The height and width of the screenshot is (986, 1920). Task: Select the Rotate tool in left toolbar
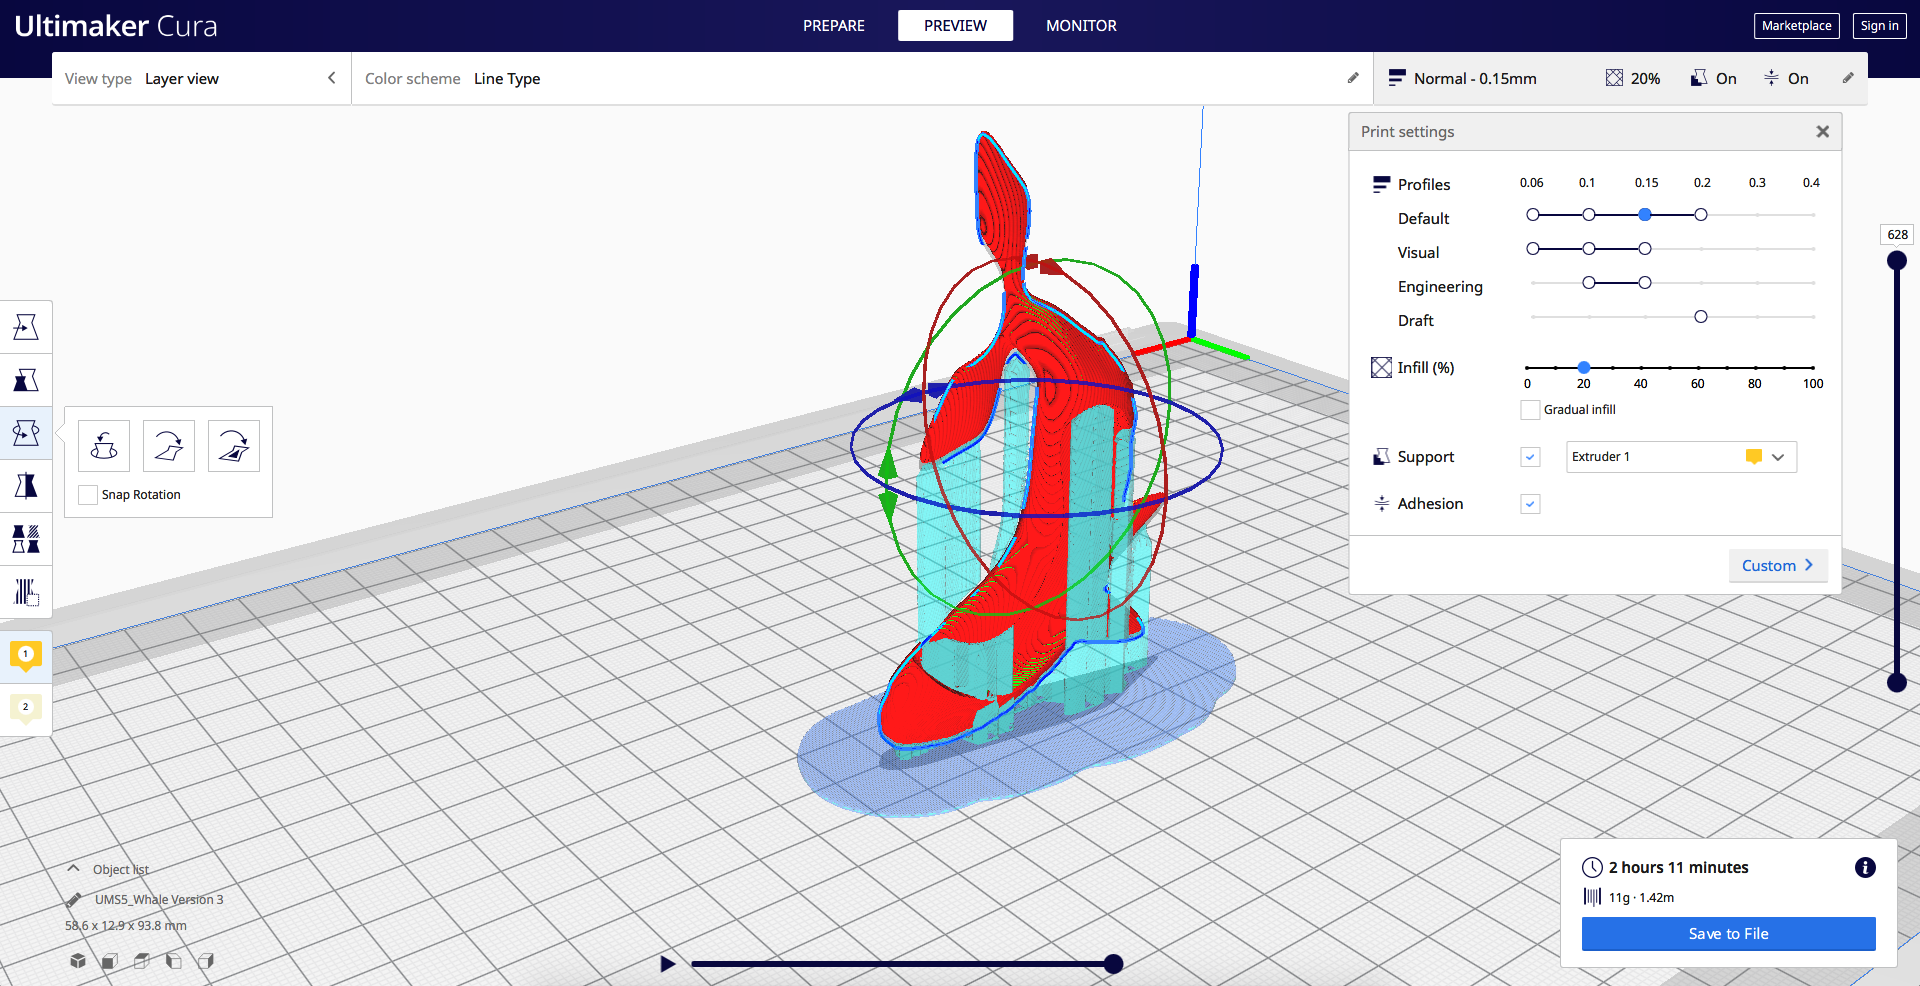coord(26,433)
